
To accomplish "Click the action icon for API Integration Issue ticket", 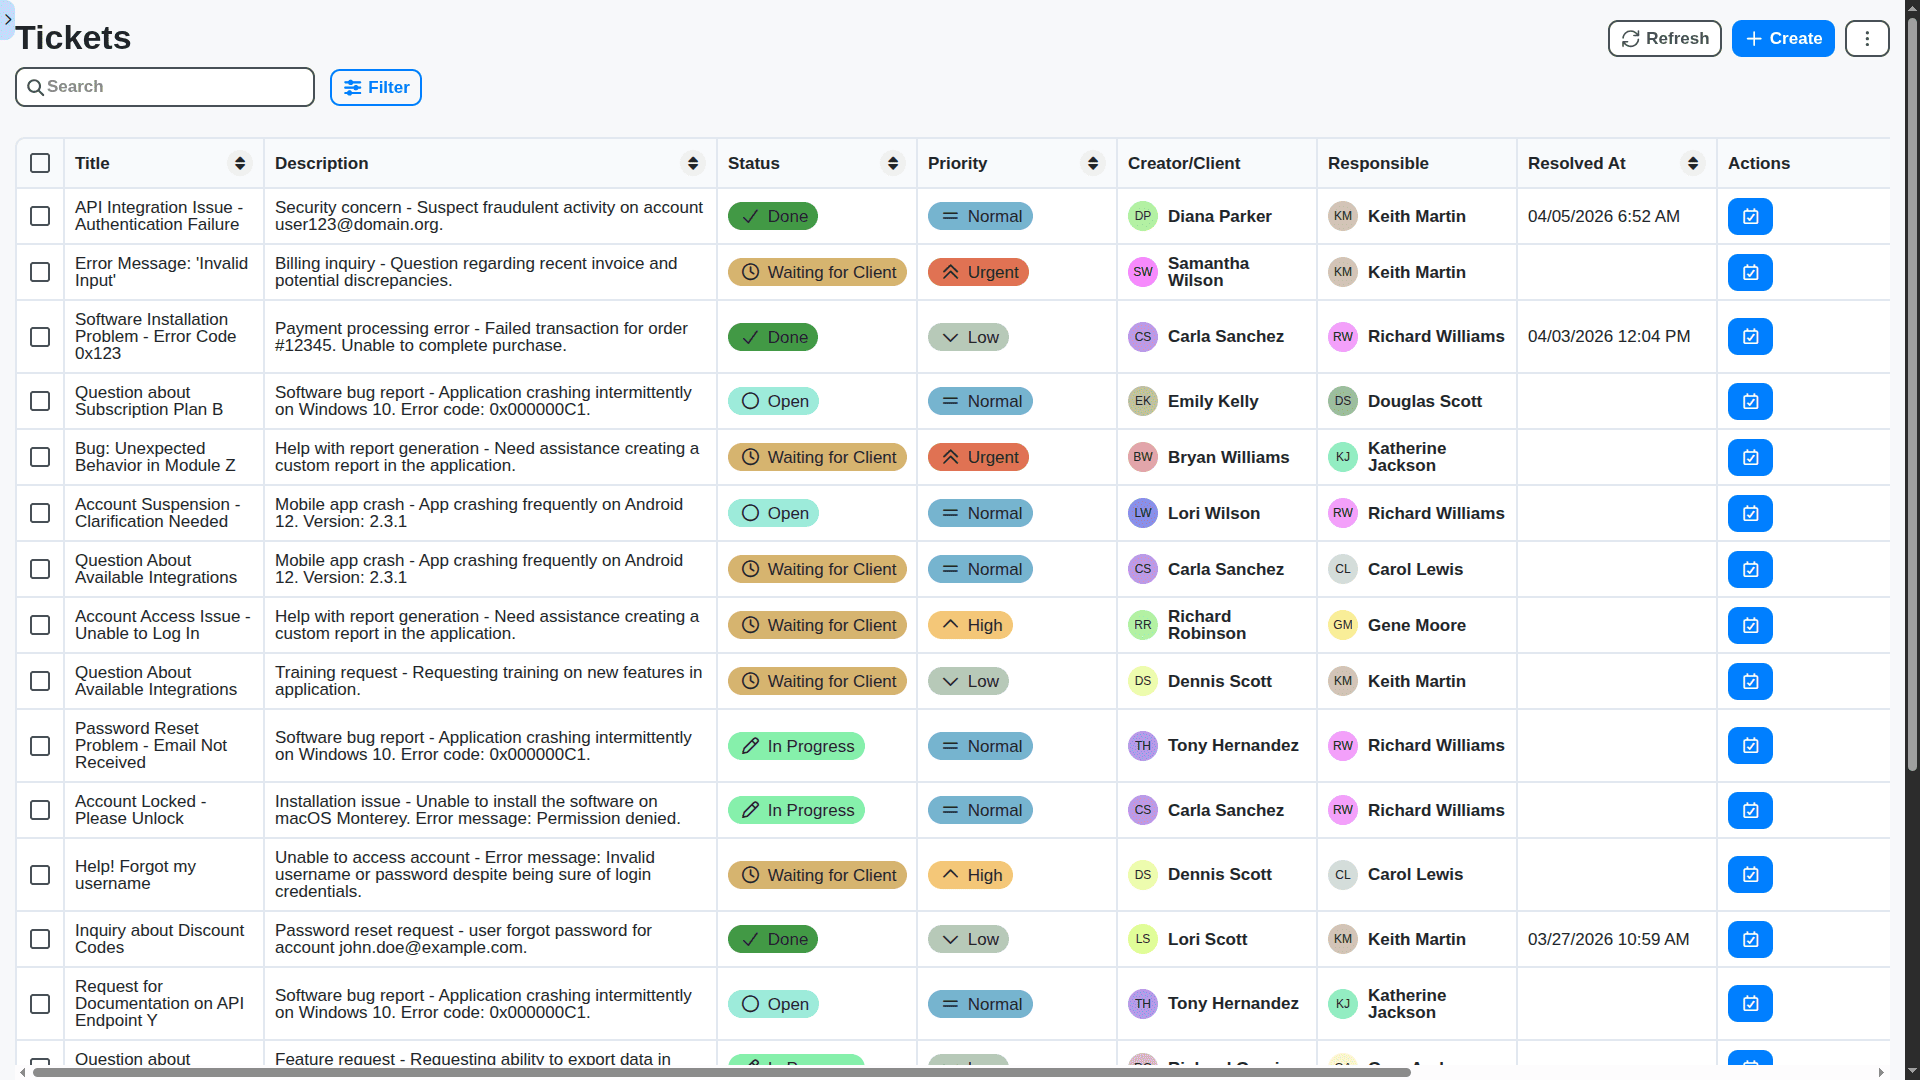I will 1750,216.
